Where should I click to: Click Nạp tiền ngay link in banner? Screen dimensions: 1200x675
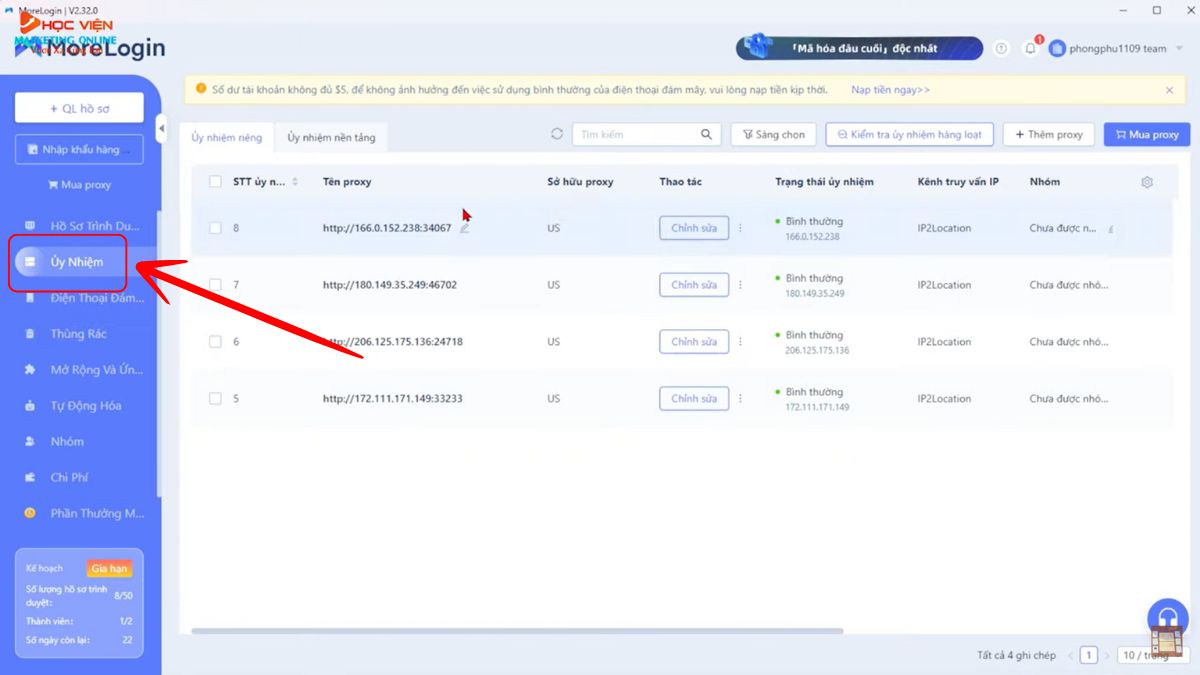pyautogui.click(x=890, y=90)
